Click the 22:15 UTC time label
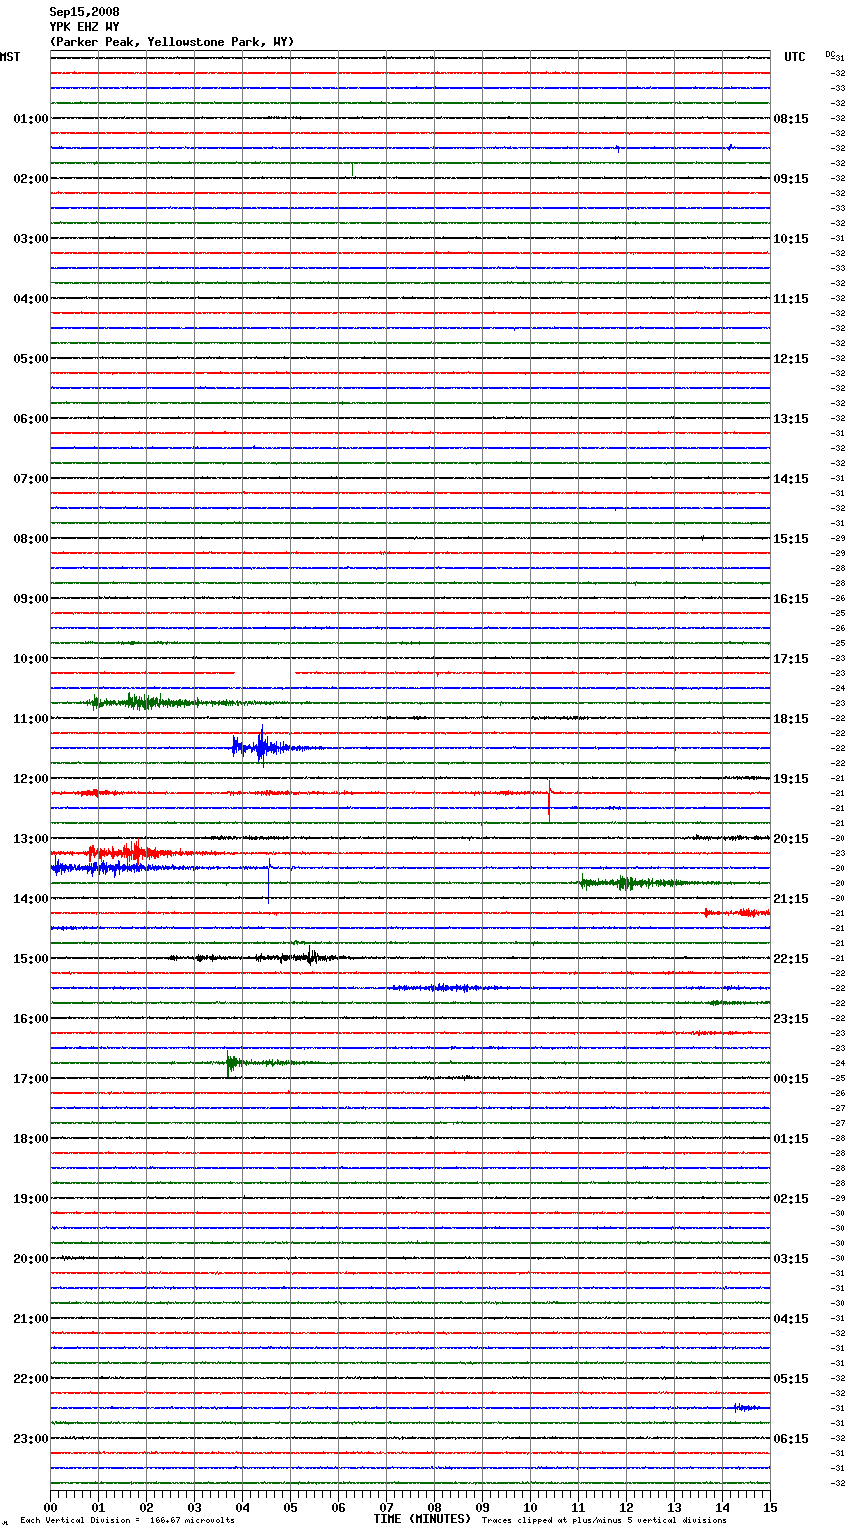 click(791, 959)
